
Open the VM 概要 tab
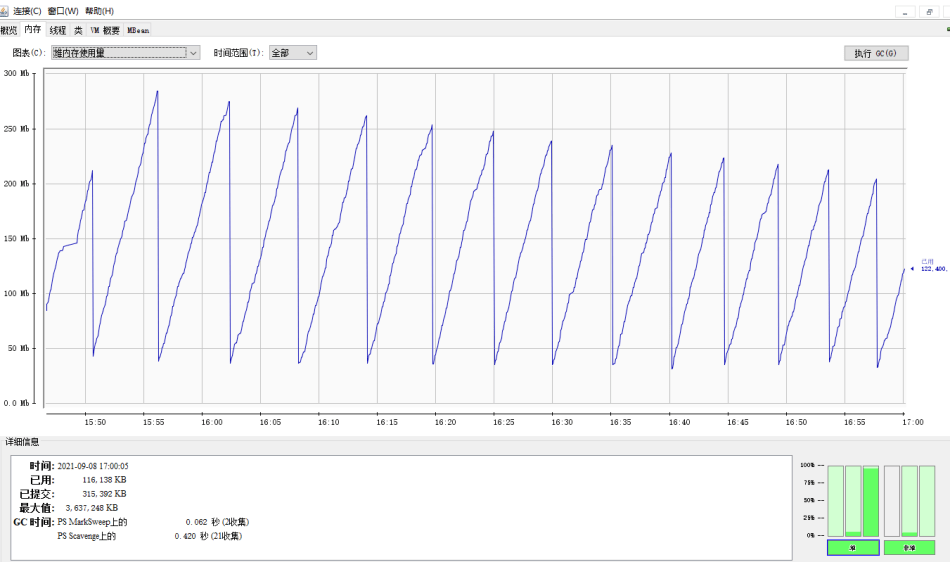click(x=105, y=30)
